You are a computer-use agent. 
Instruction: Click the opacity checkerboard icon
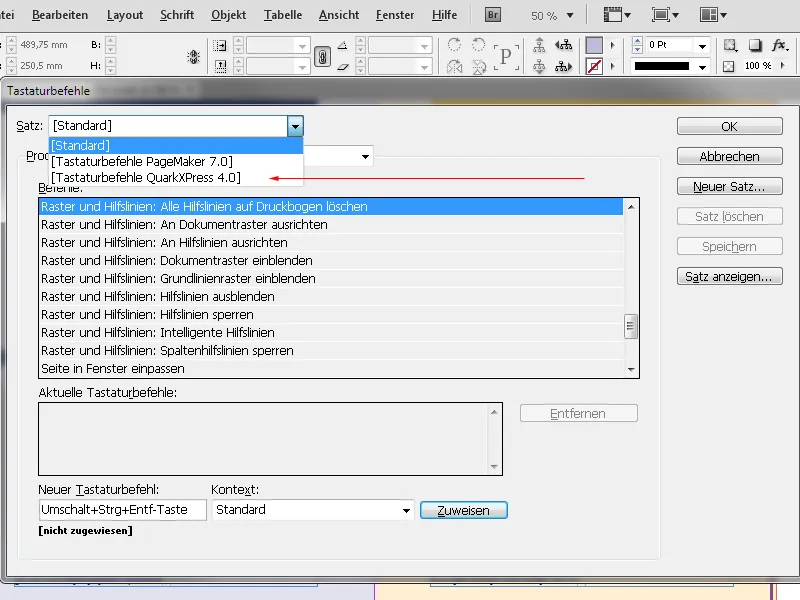[x=729, y=66]
